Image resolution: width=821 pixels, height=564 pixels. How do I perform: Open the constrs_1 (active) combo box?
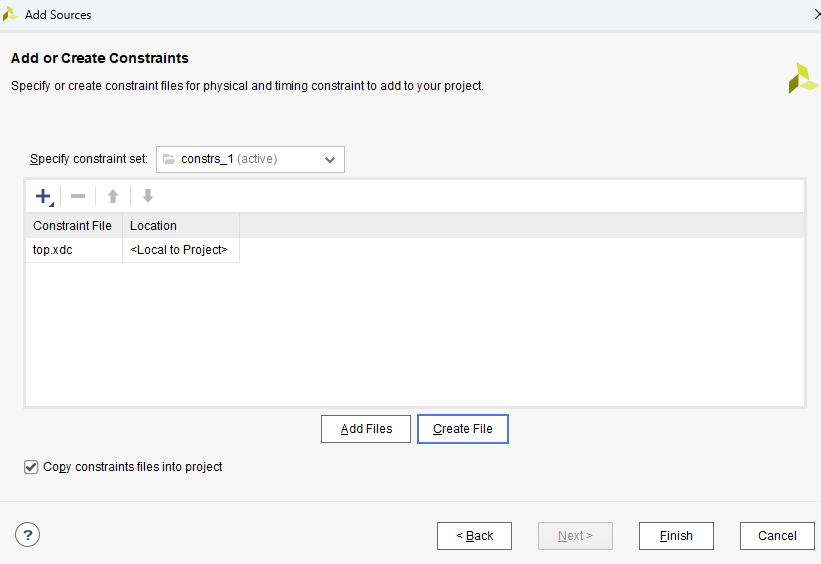(250, 159)
